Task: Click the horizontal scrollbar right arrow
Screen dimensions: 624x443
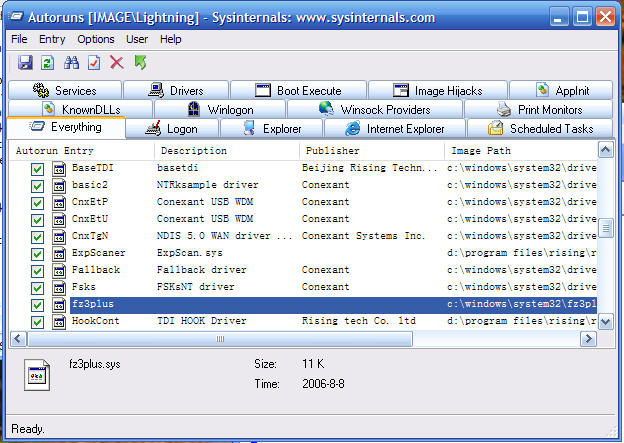Action: (x=588, y=339)
